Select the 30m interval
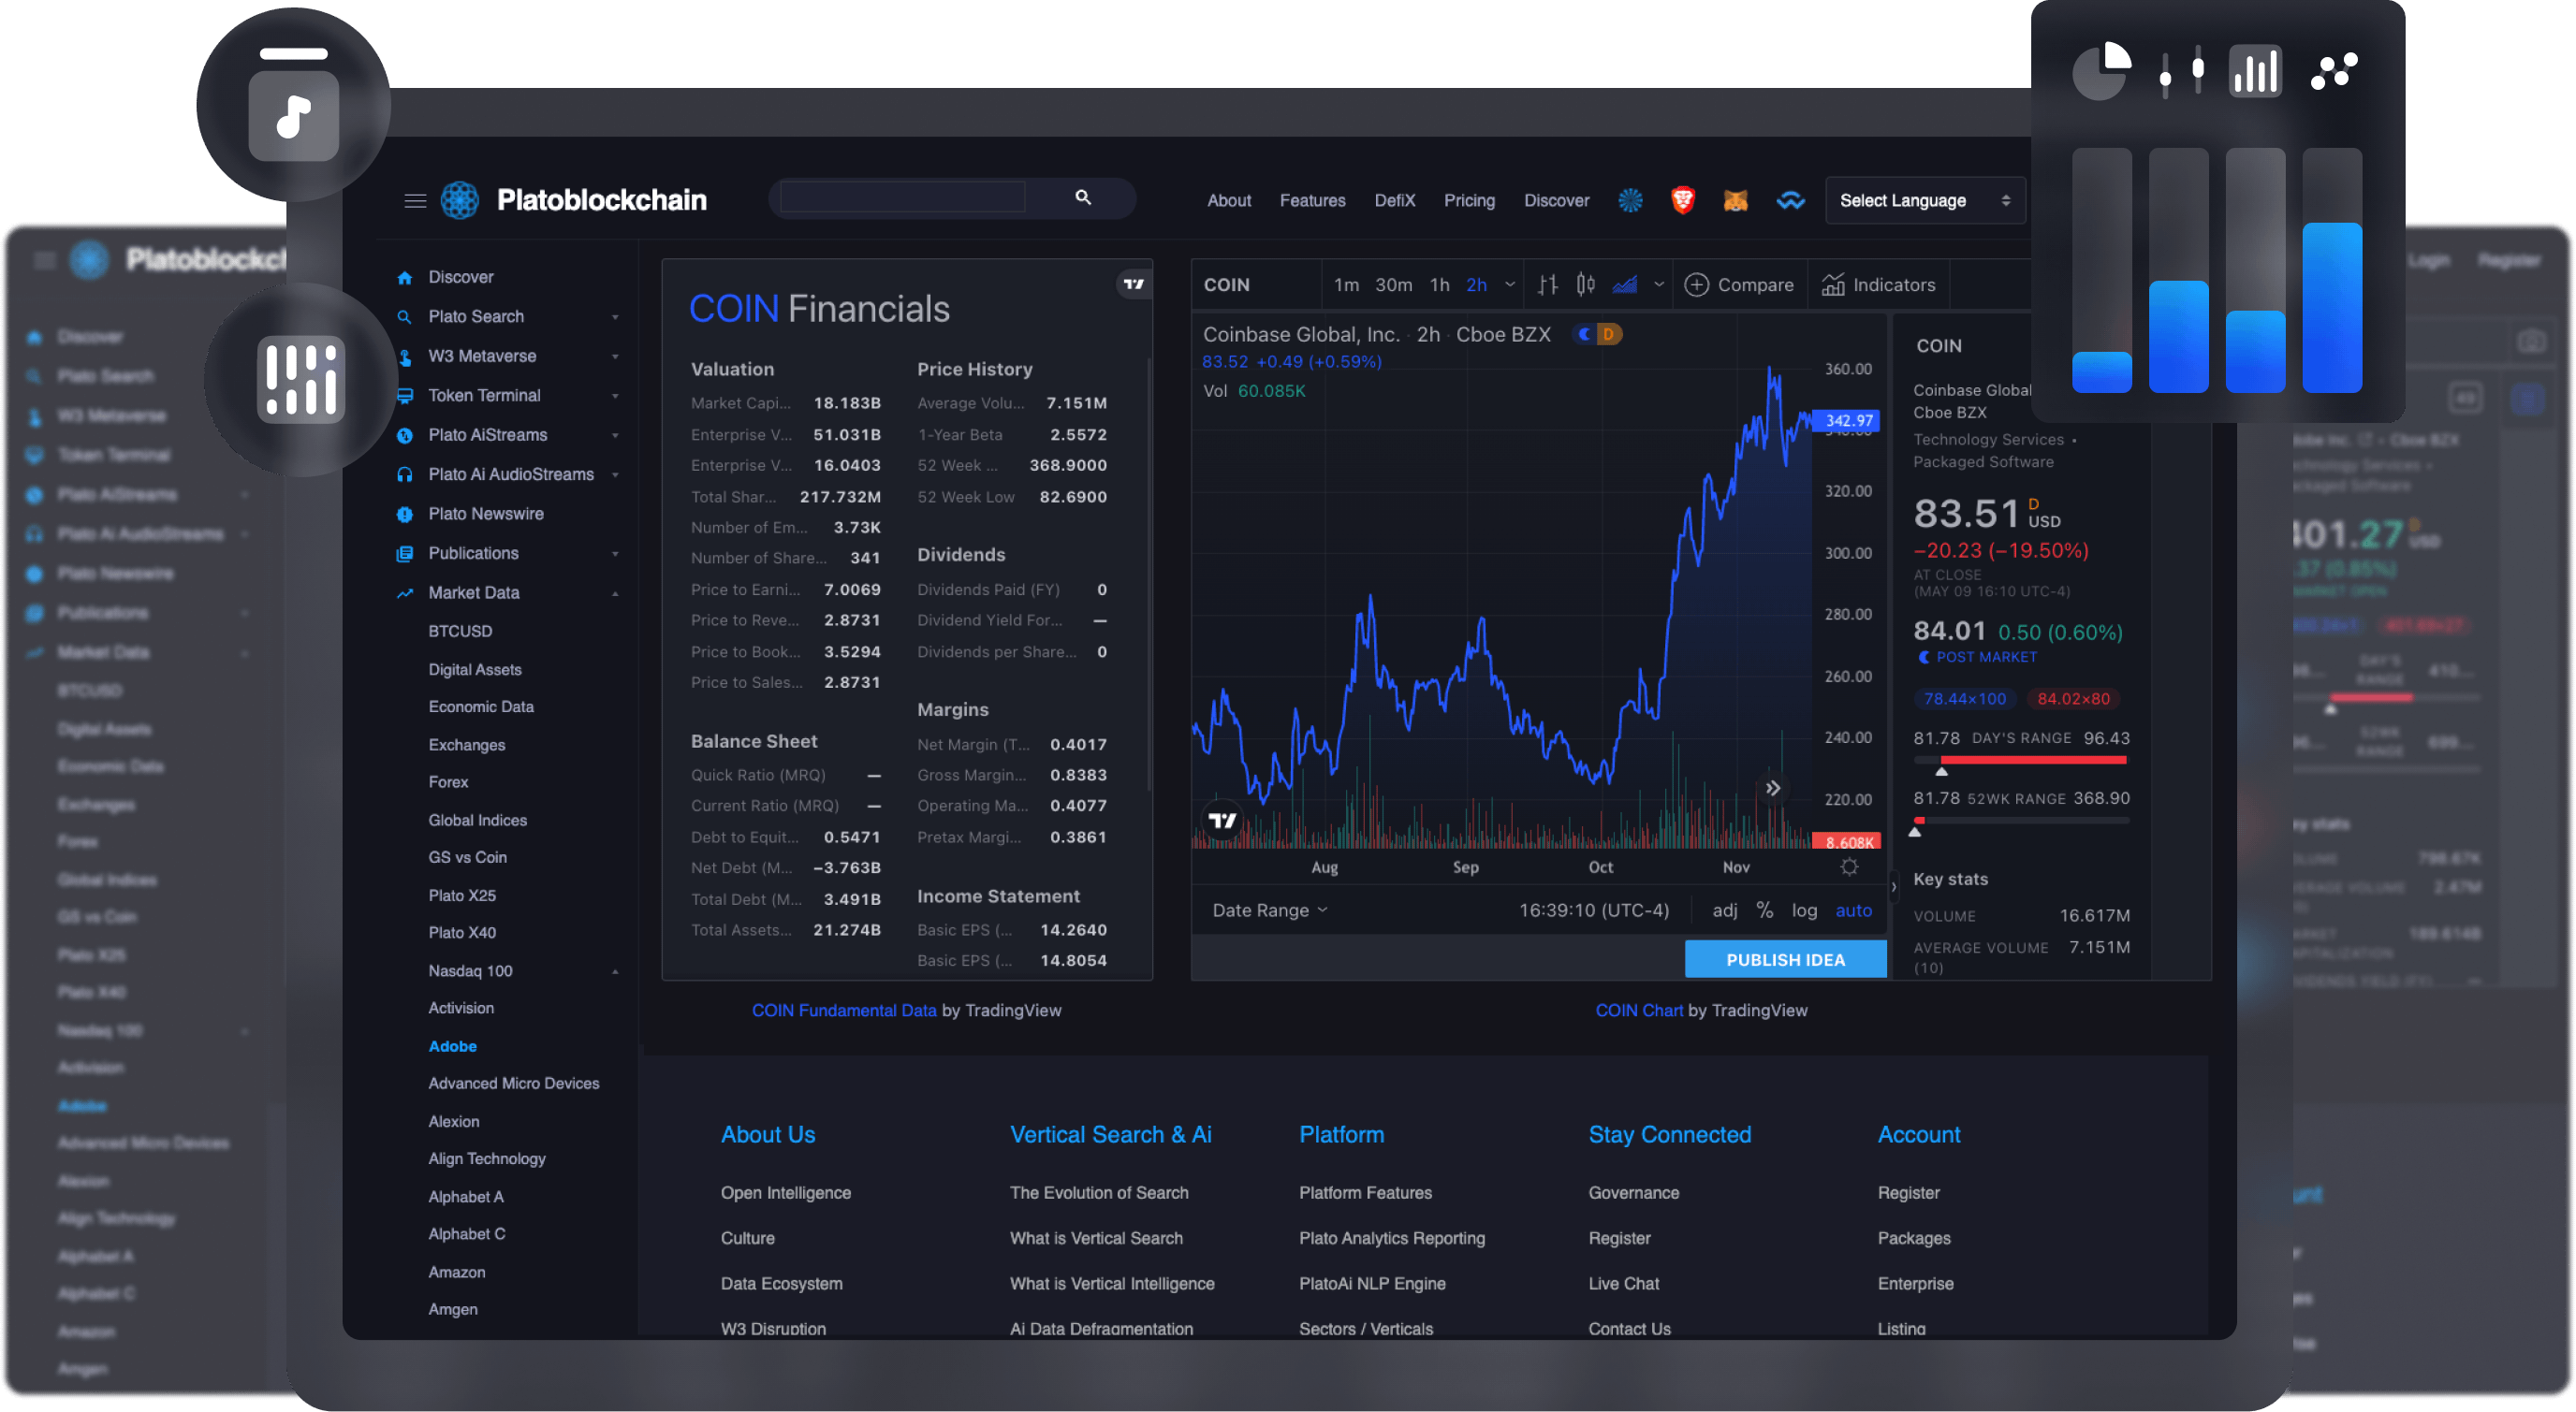This screenshot has width=2576, height=1412. click(1393, 285)
